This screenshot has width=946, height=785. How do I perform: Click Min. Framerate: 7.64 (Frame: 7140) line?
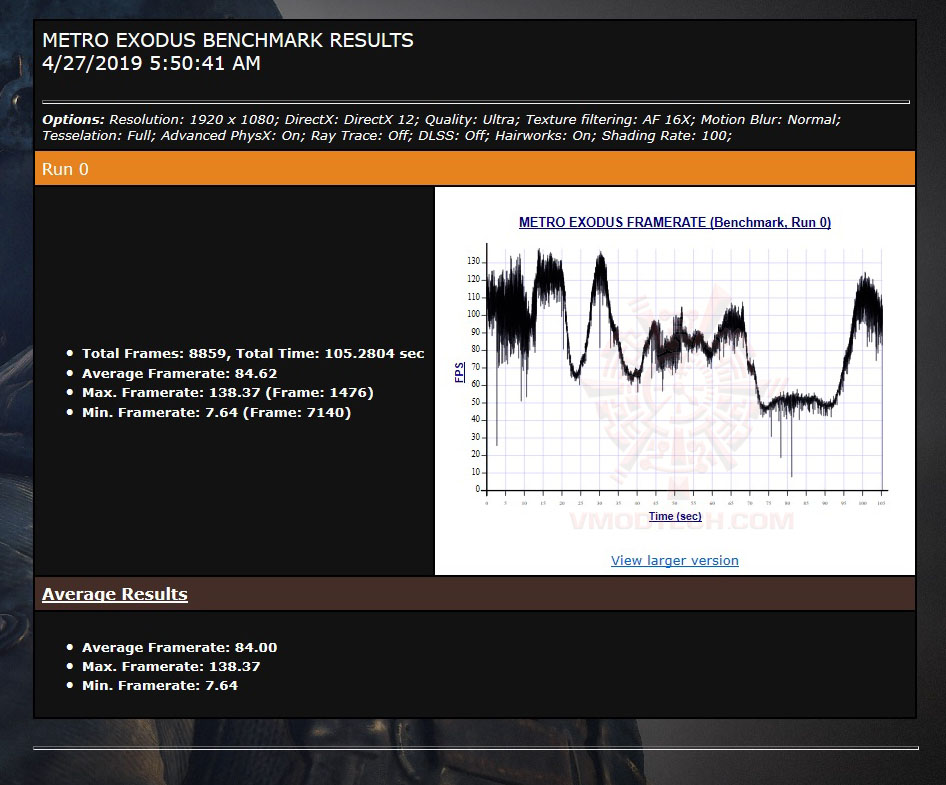pyautogui.click(x=217, y=413)
